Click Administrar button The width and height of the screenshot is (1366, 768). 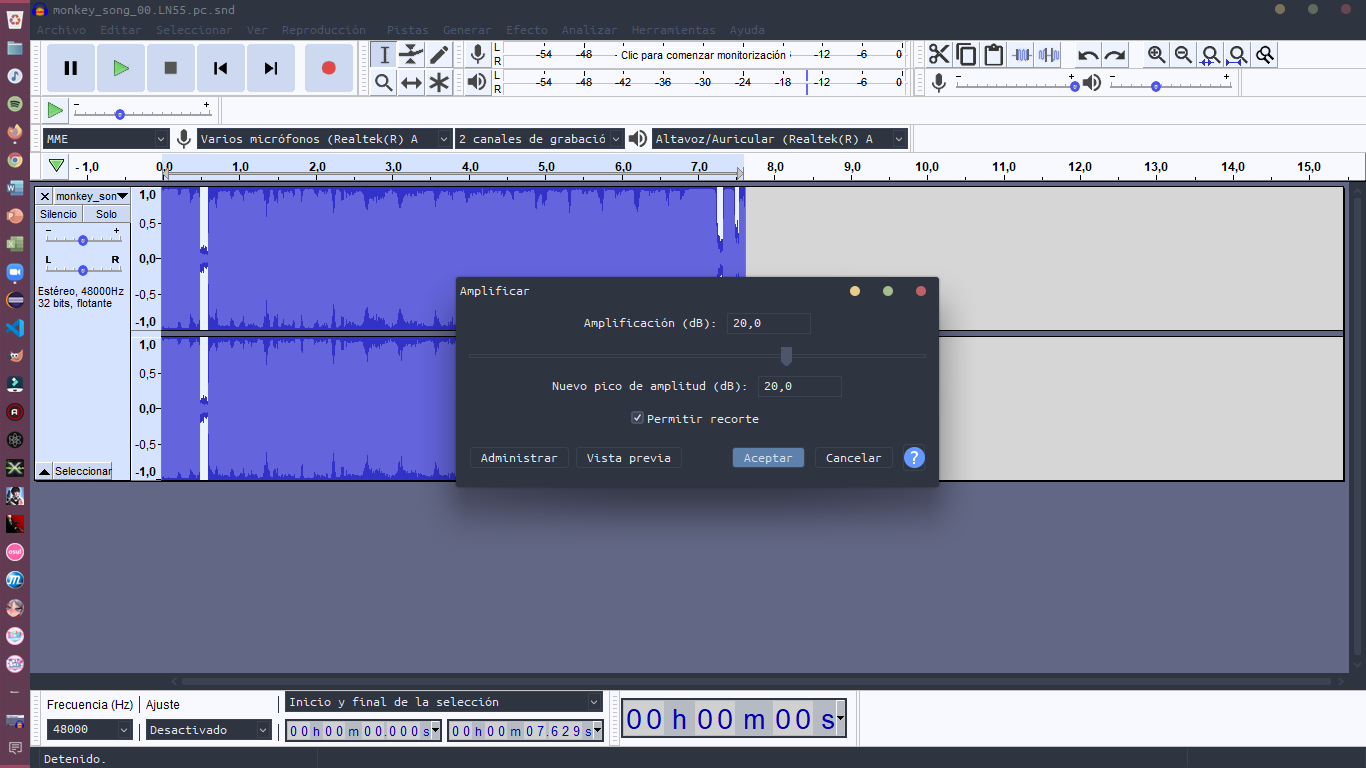coord(519,458)
